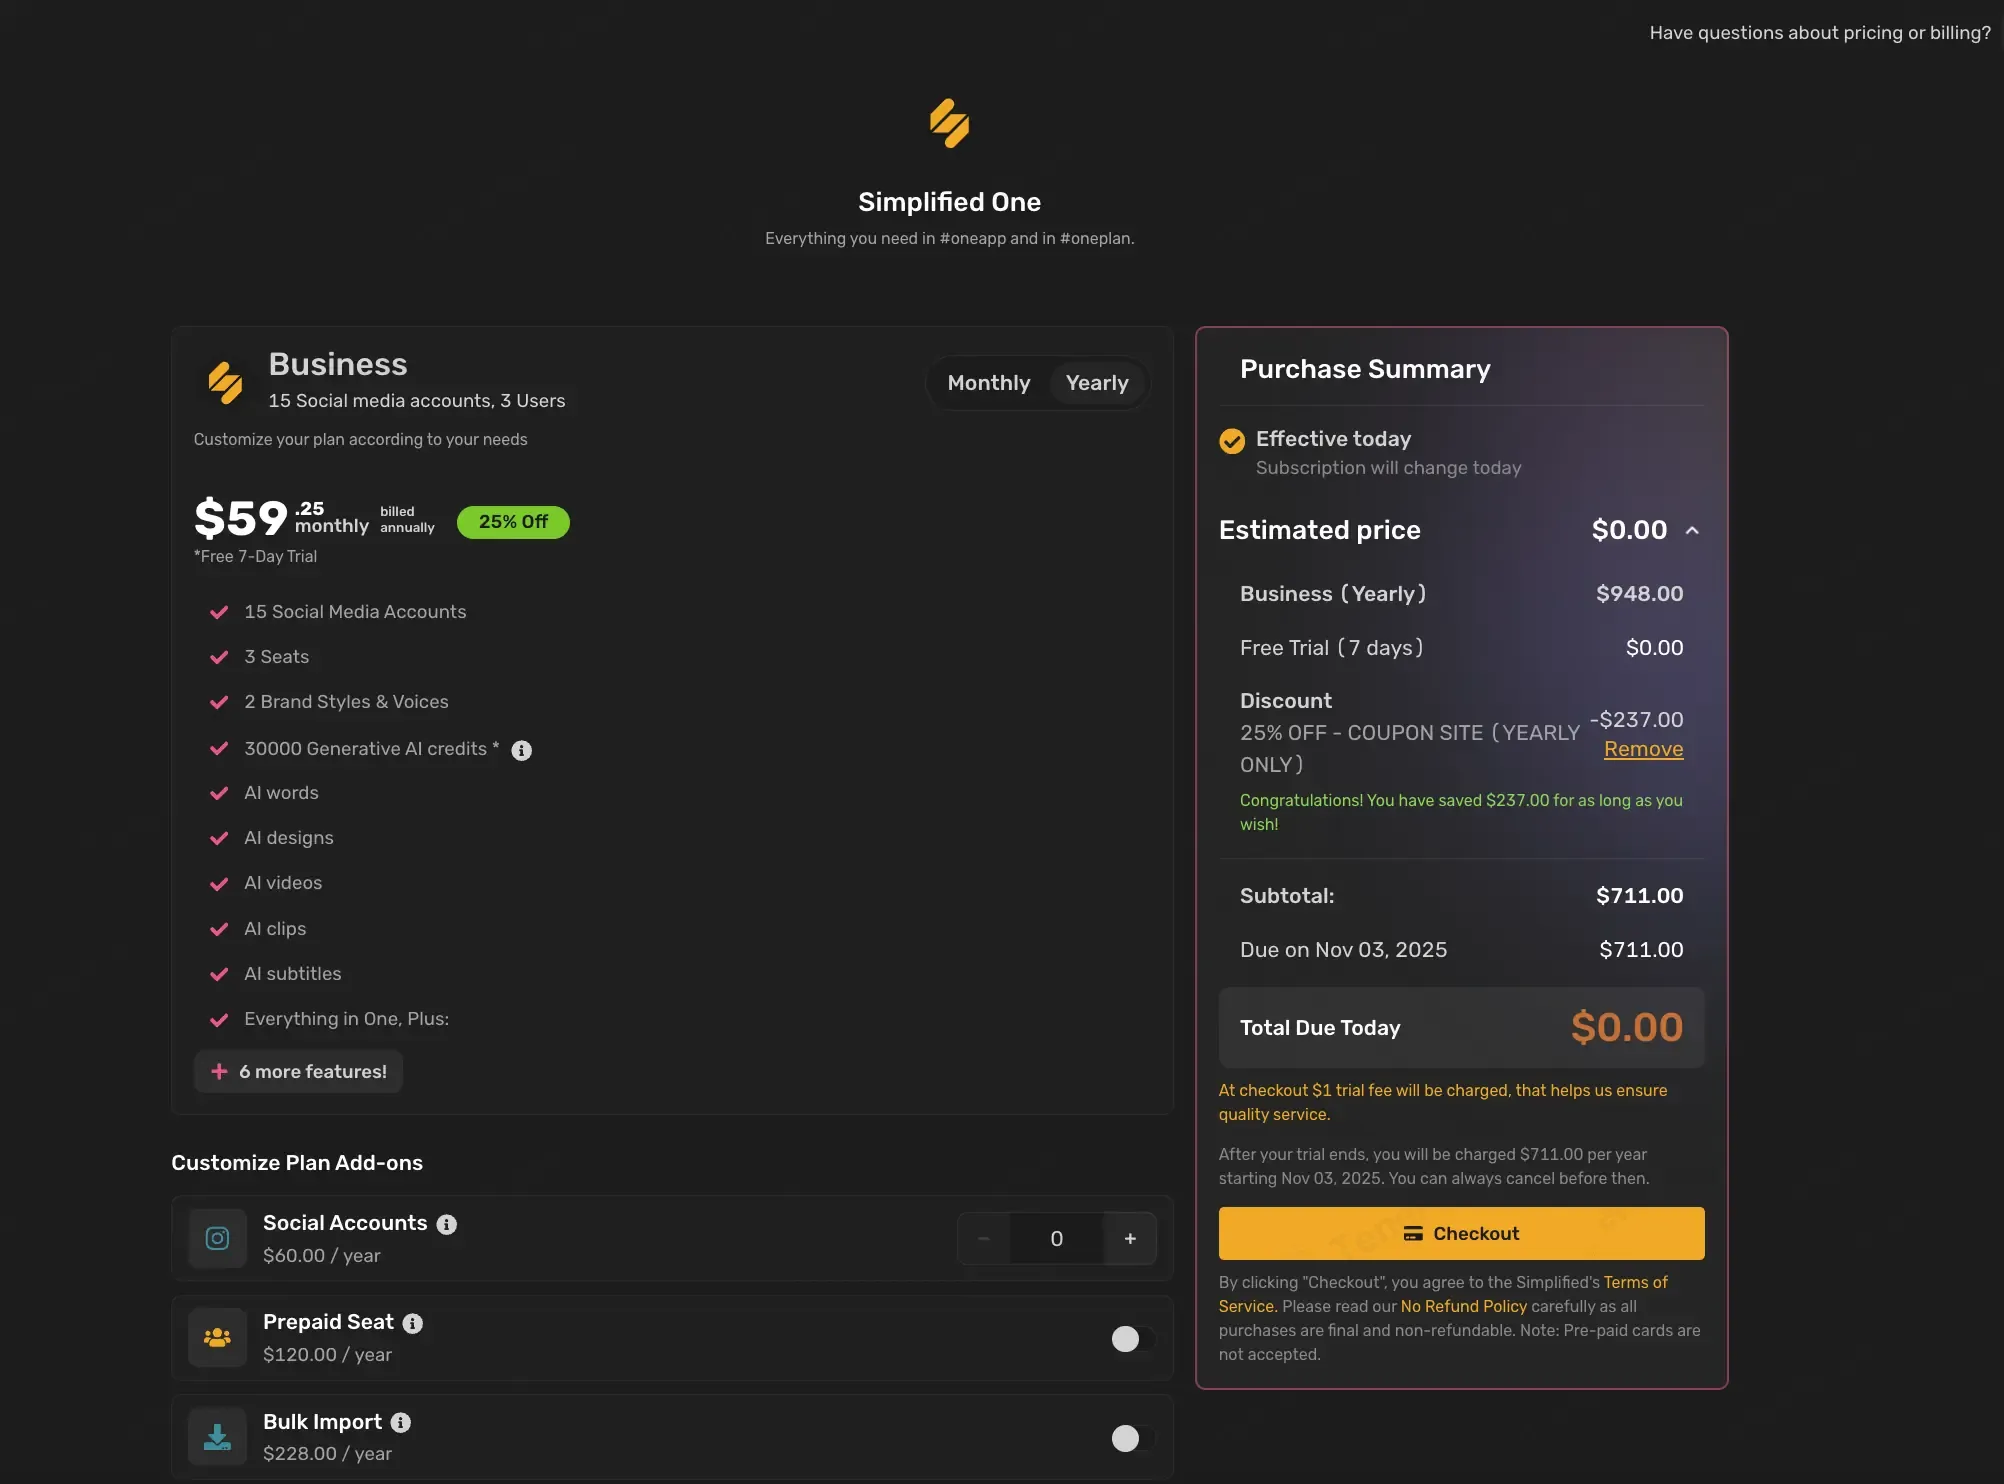Click the Bulk Import info icon
The width and height of the screenshot is (2004, 1484).
click(x=401, y=1423)
